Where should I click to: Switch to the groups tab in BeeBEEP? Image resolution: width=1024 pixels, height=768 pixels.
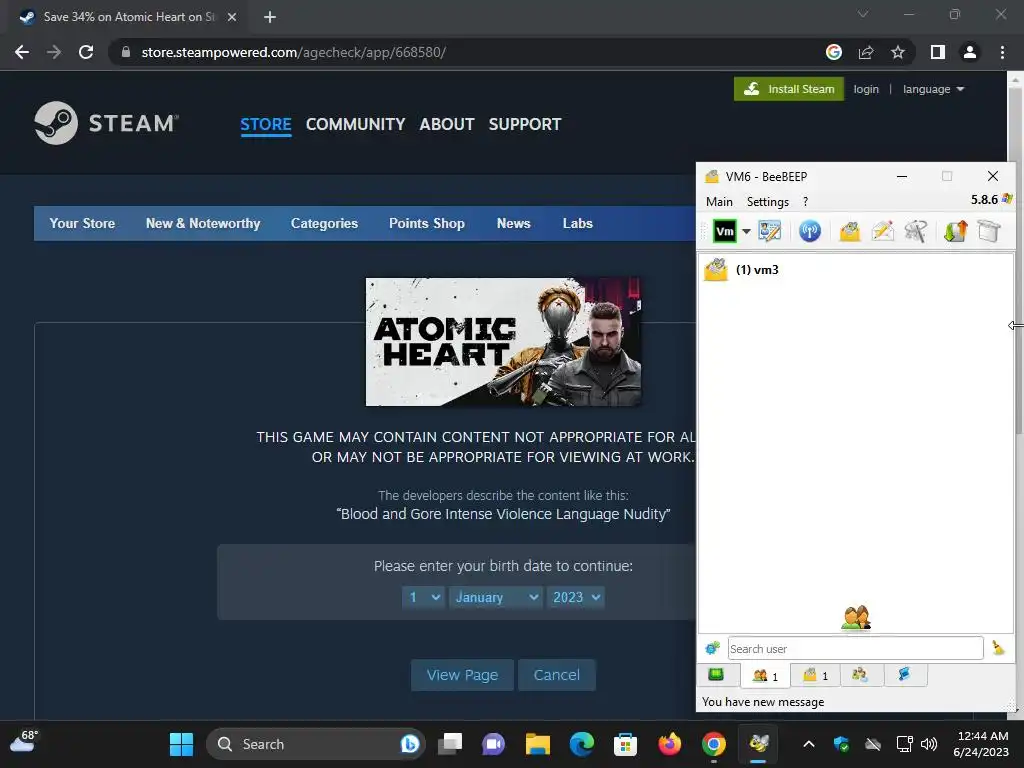[x=860, y=675]
